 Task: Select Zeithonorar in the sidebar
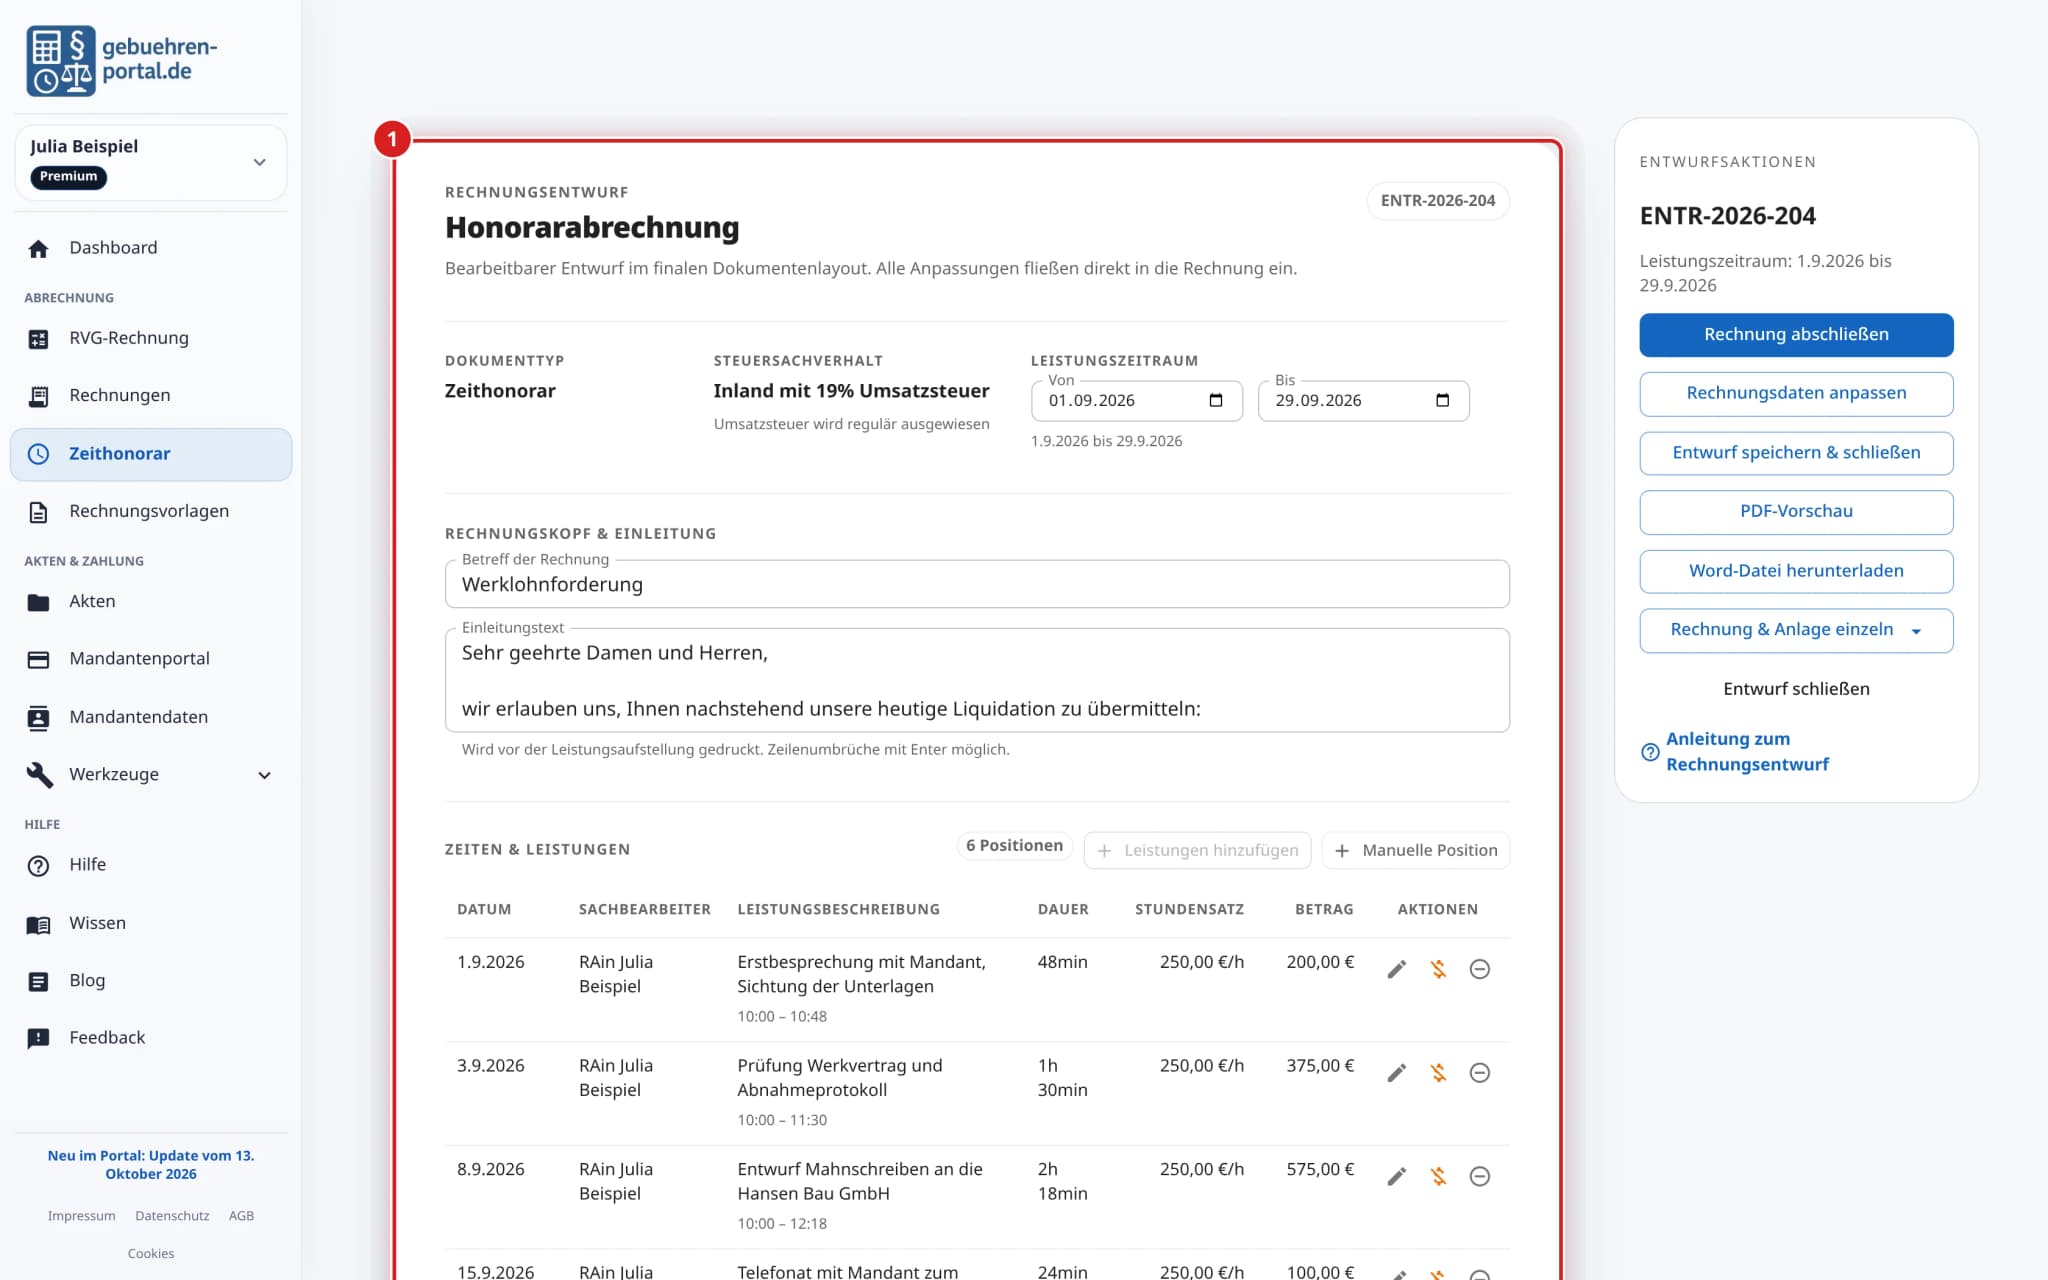(x=151, y=454)
